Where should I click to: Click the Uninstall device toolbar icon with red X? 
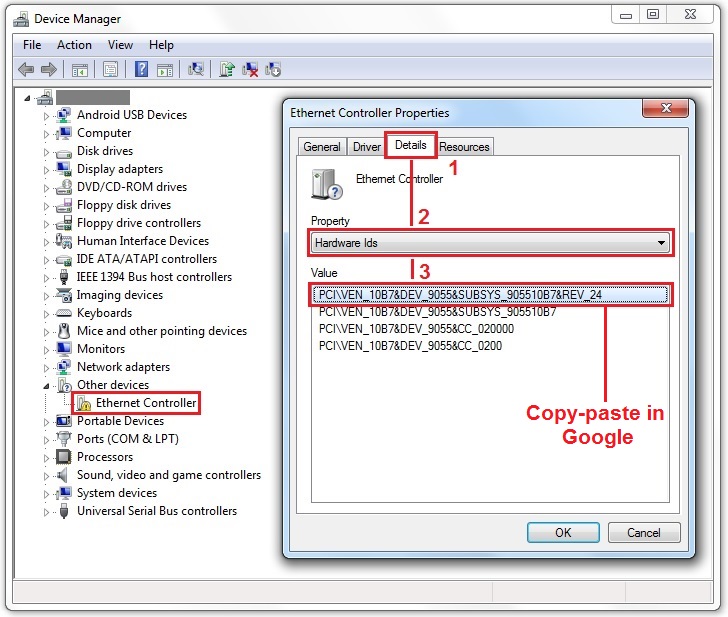tap(250, 70)
